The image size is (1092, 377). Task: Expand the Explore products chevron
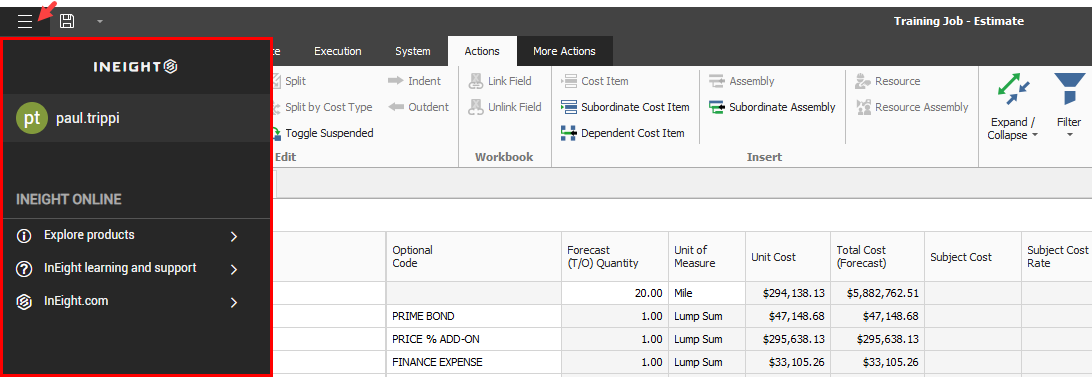(234, 236)
